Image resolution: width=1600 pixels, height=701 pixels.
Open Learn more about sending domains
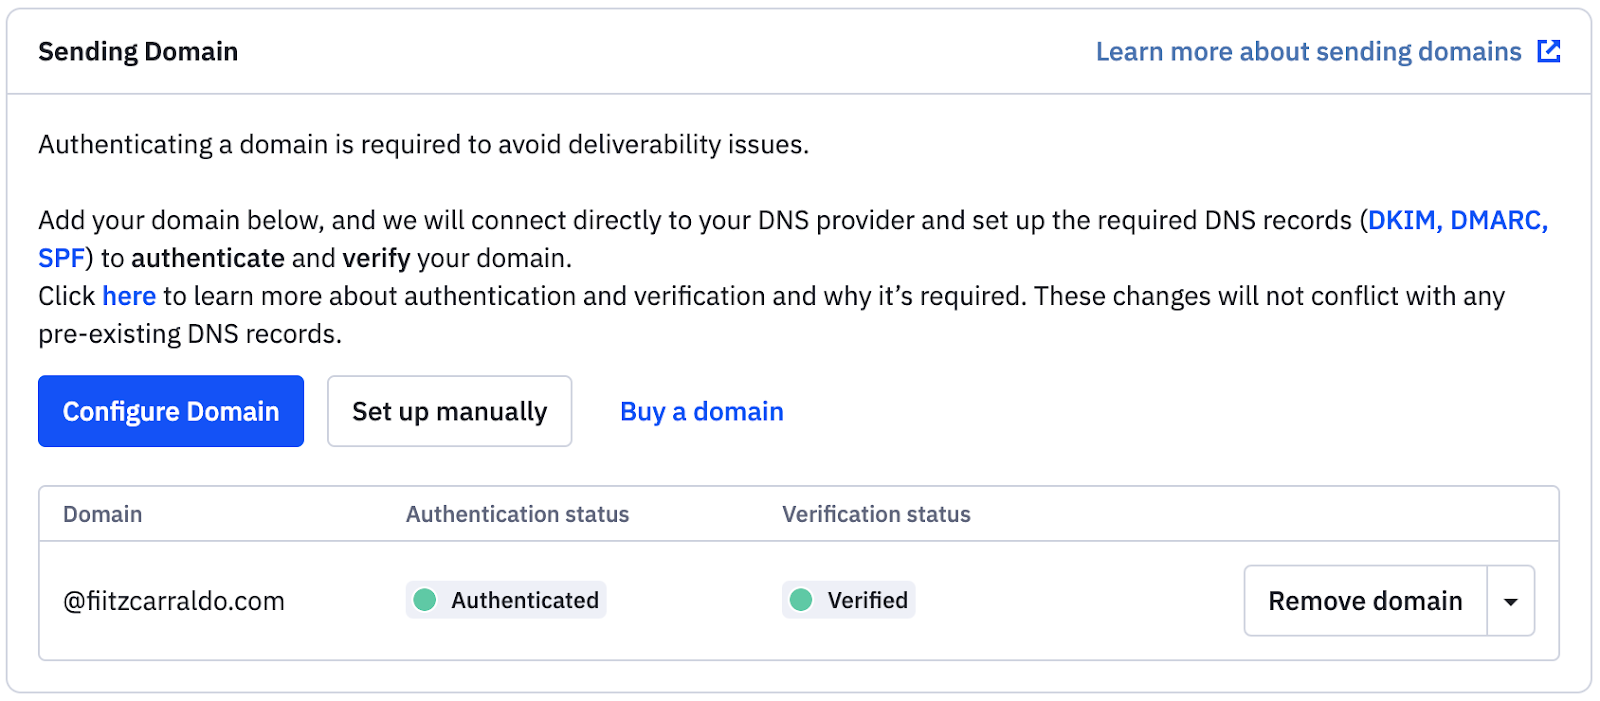coord(1308,50)
